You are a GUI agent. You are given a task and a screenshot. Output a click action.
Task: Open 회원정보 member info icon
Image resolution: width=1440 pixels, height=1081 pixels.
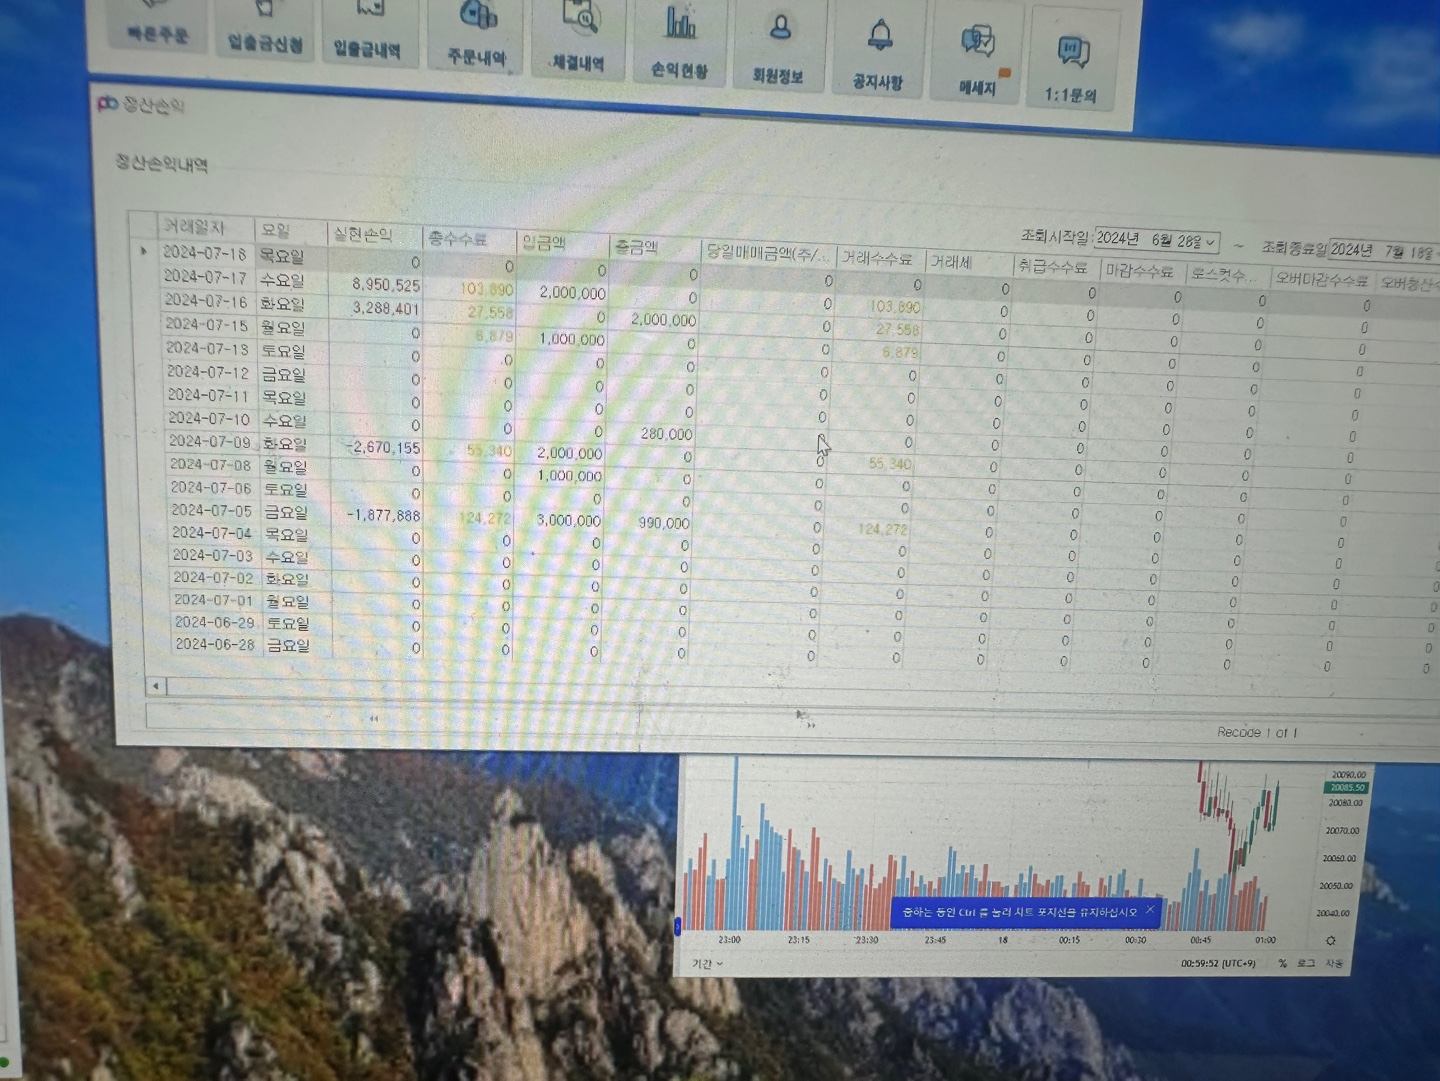pyautogui.click(x=779, y=47)
